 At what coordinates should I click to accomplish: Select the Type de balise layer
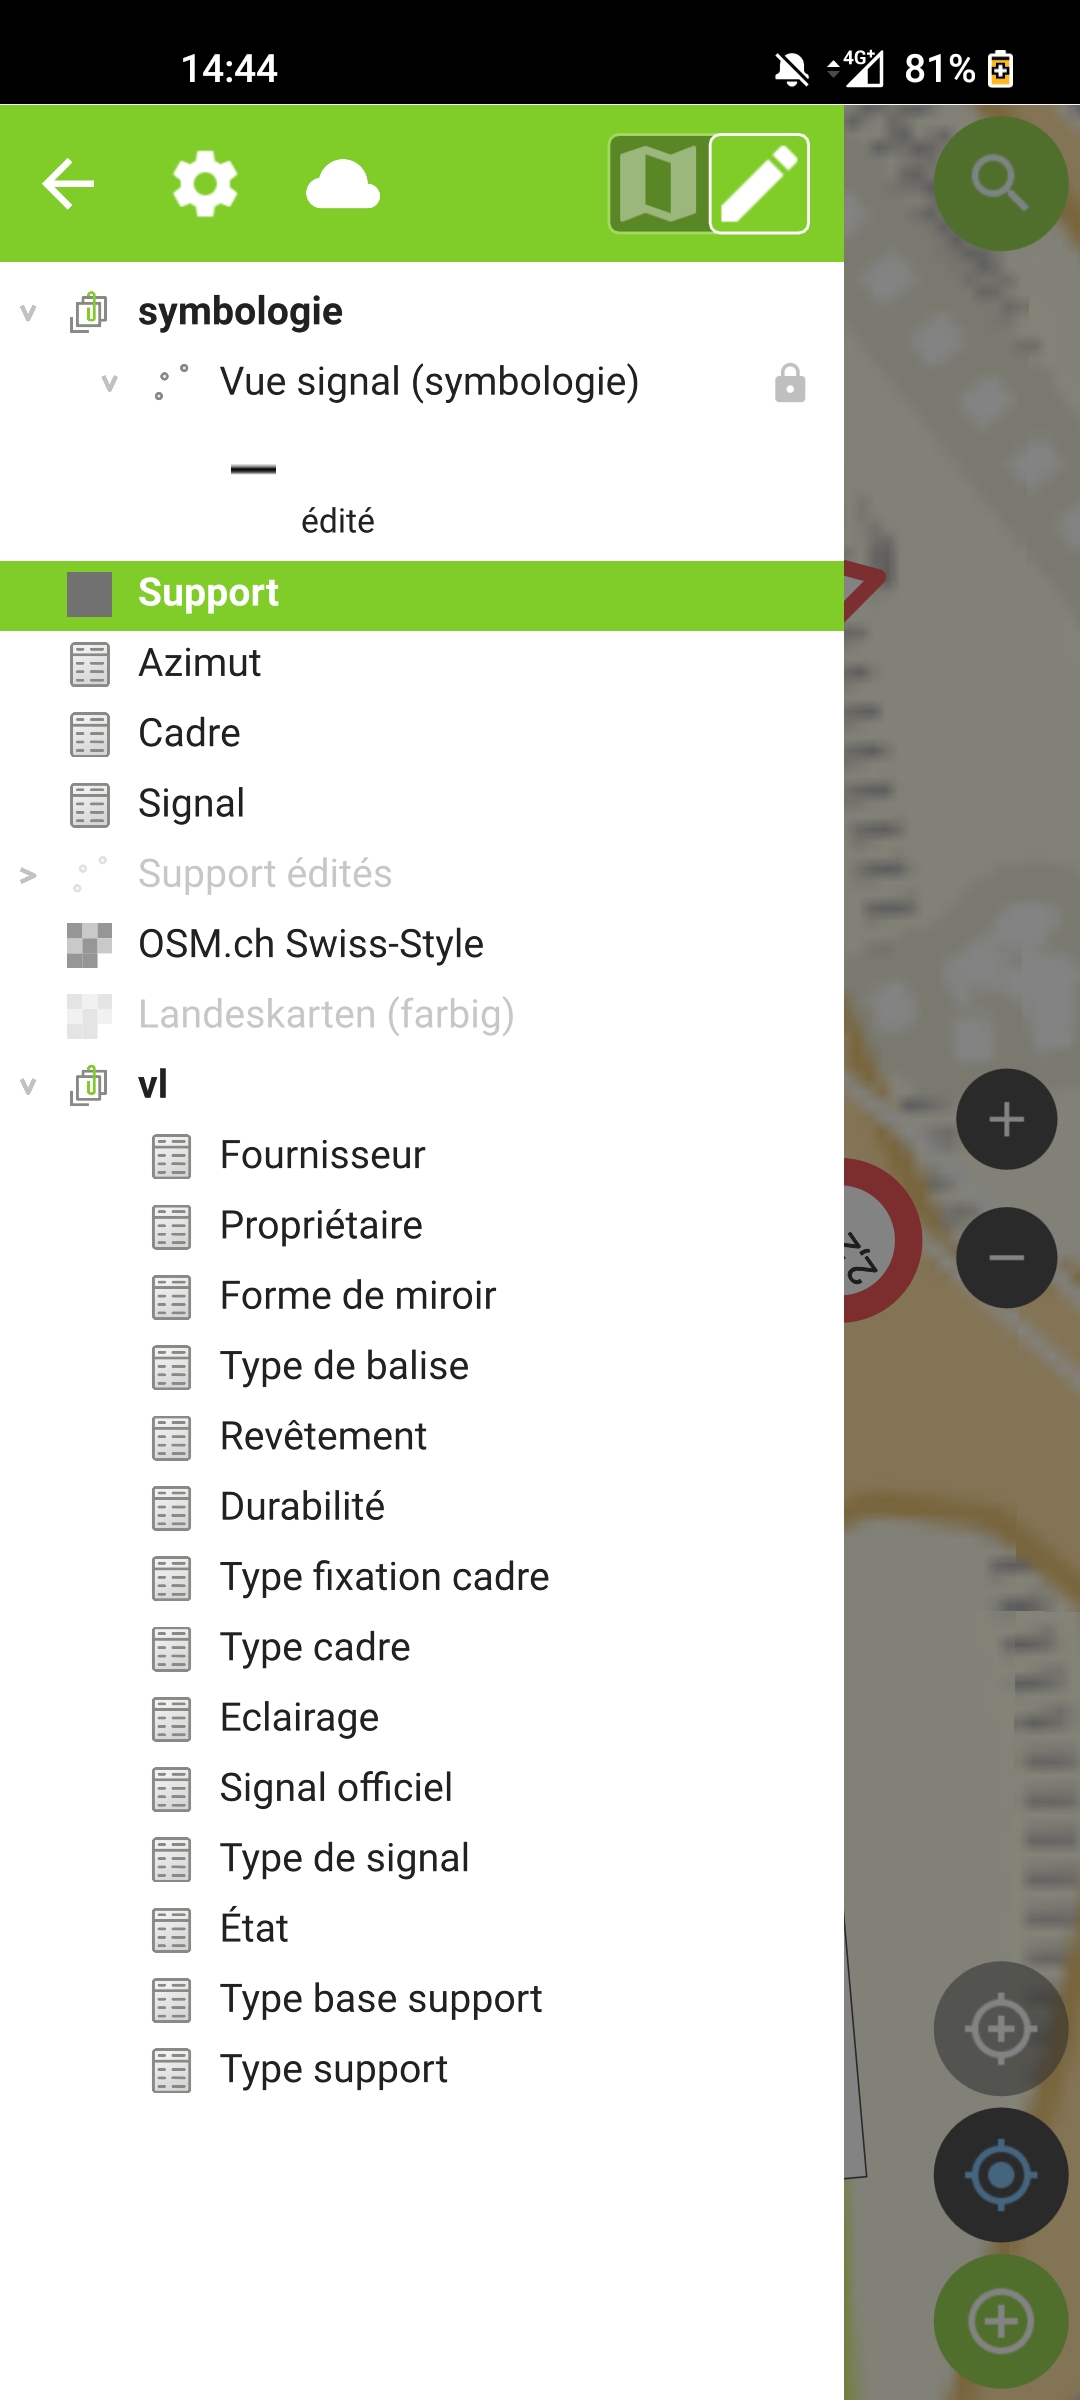(344, 1366)
